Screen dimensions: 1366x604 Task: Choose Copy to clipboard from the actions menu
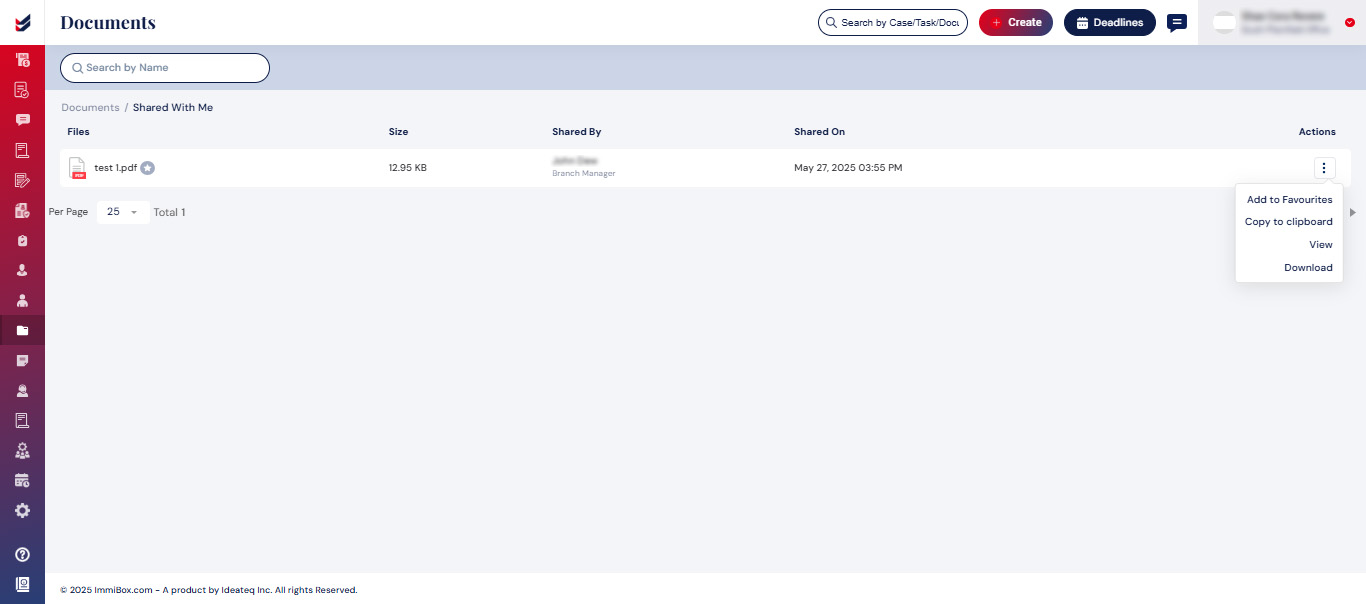pos(1289,222)
